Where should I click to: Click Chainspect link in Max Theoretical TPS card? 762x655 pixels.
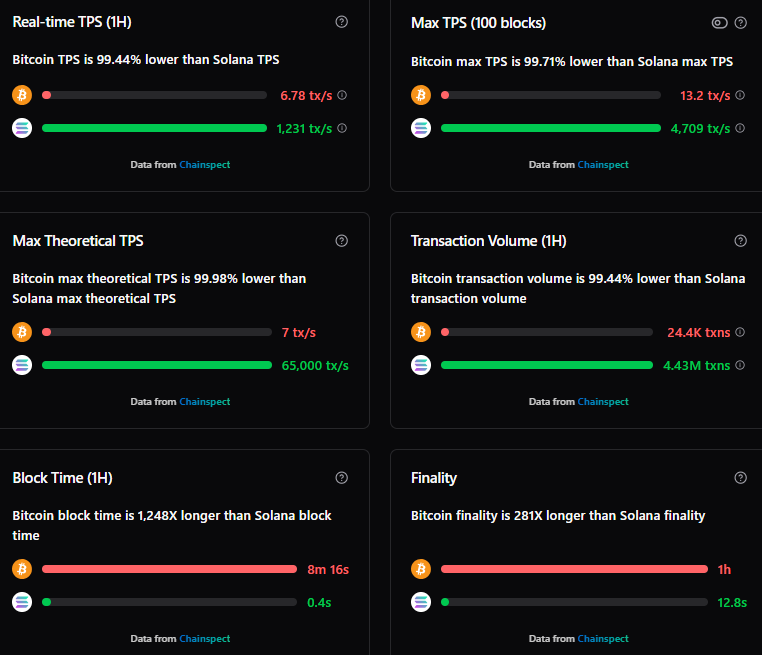click(x=205, y=402)
